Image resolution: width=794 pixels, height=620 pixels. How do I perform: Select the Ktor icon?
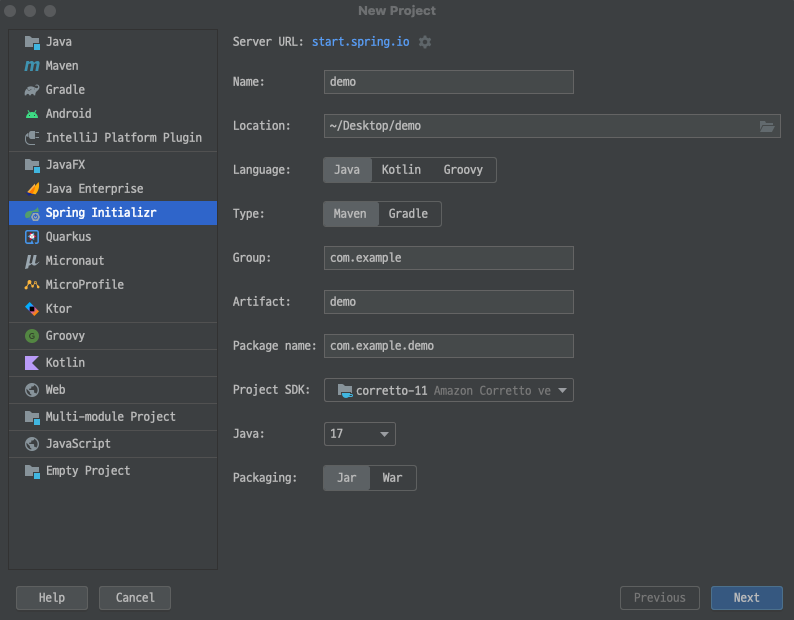(32, 309)
